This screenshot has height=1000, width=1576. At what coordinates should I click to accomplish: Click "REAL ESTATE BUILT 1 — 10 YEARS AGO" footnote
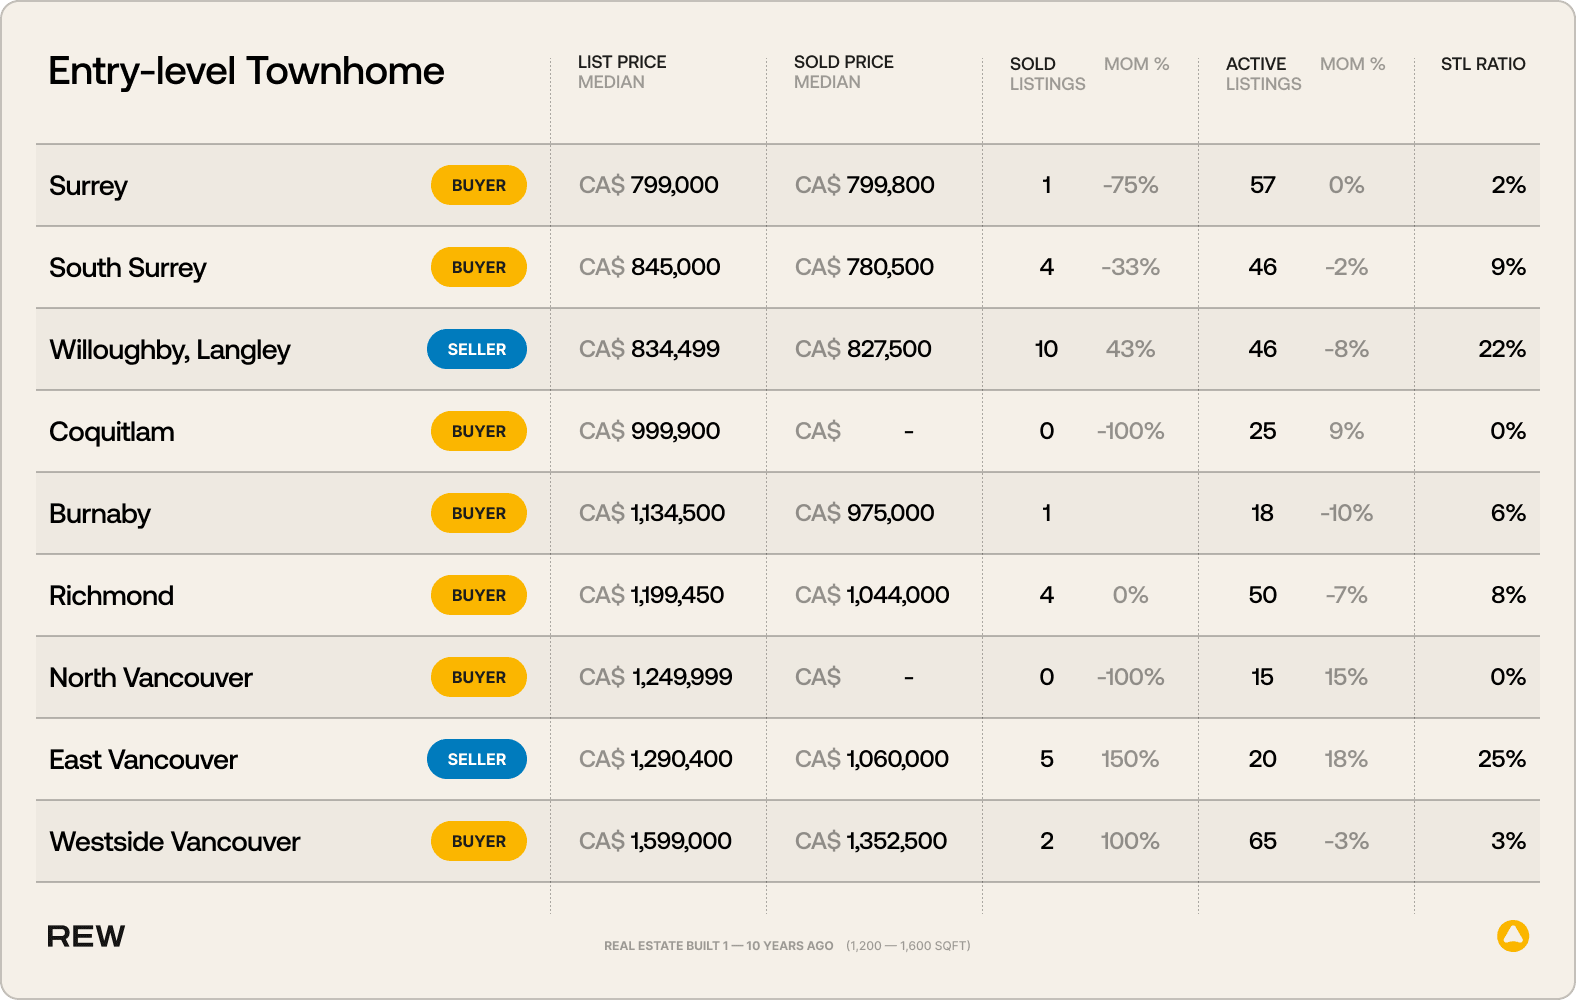tap(719, 945)
